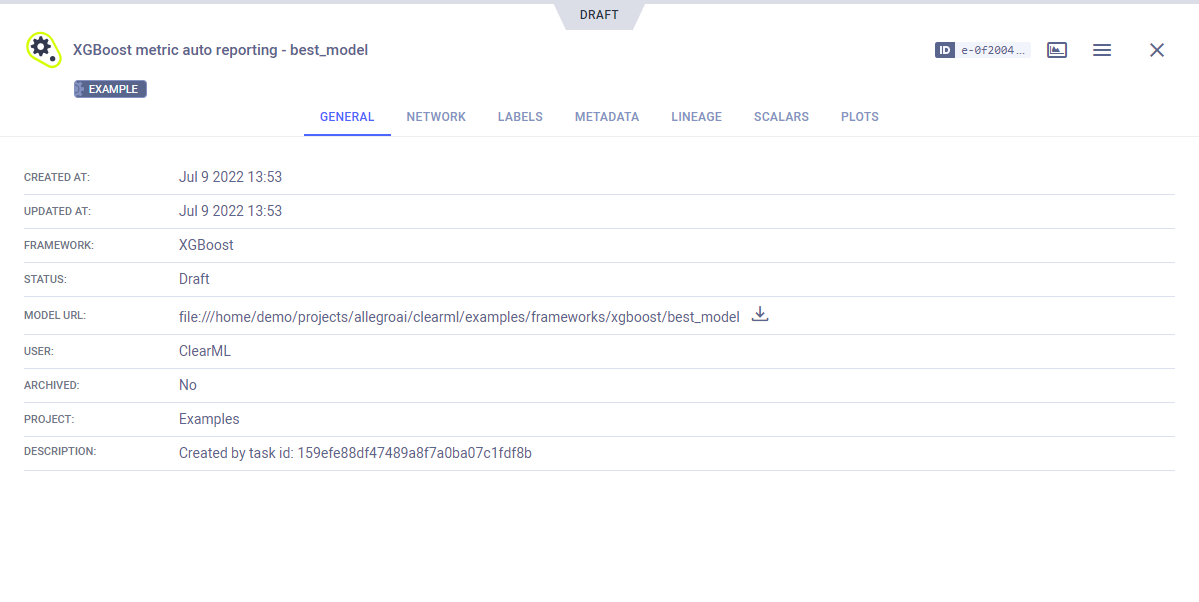Click the ID badge icon
The height and width of the screenshot is (602, 1199).
click(x=945, y=50)
